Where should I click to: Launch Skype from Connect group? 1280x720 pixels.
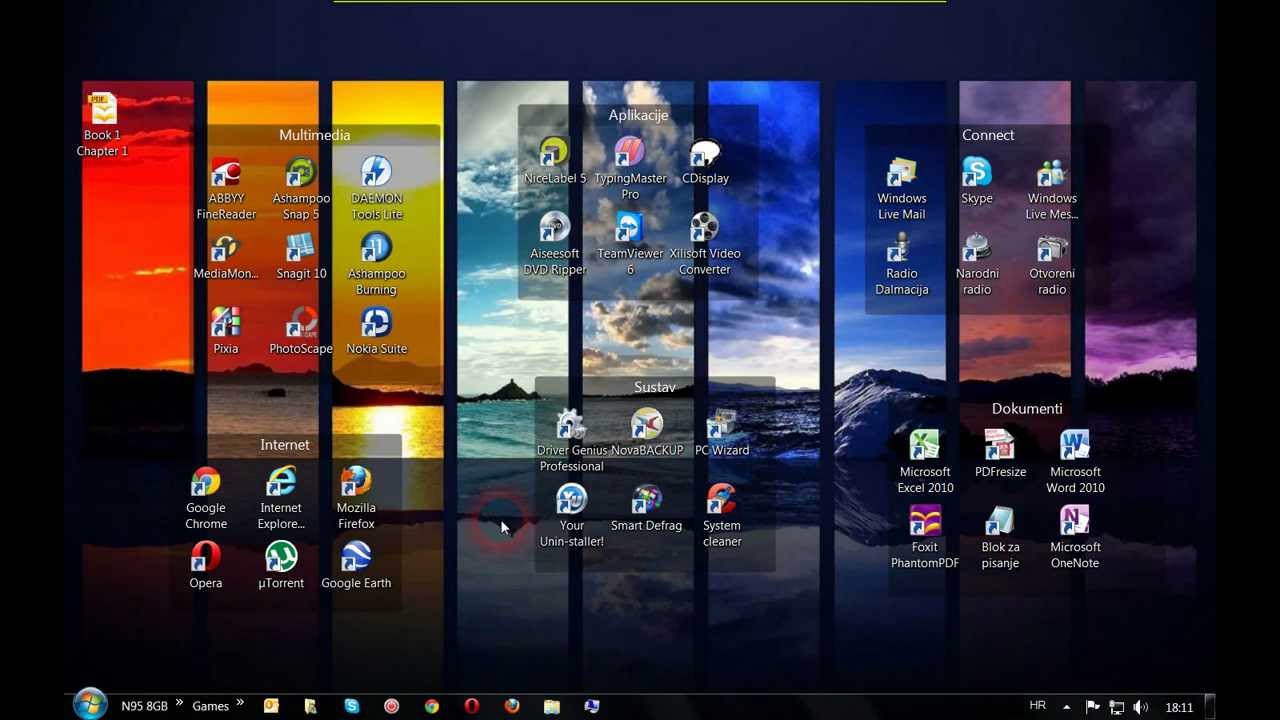click(x=977, y=181)
